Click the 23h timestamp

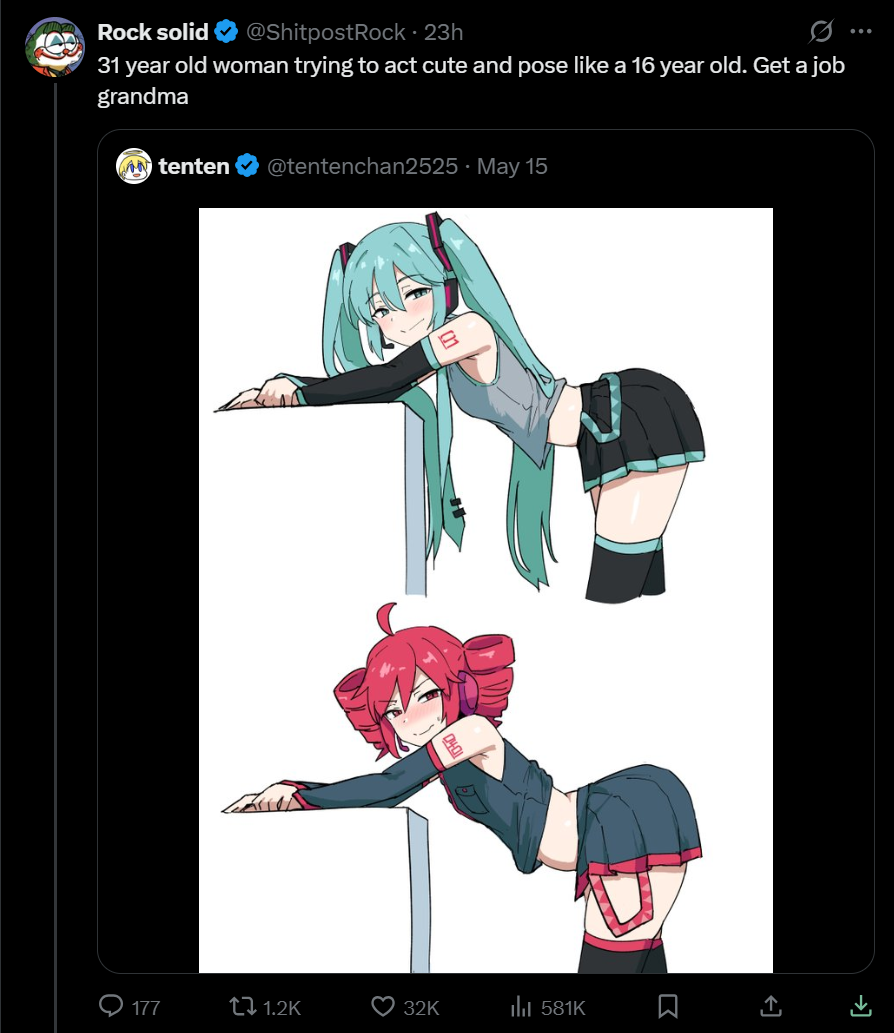[443, 32]
